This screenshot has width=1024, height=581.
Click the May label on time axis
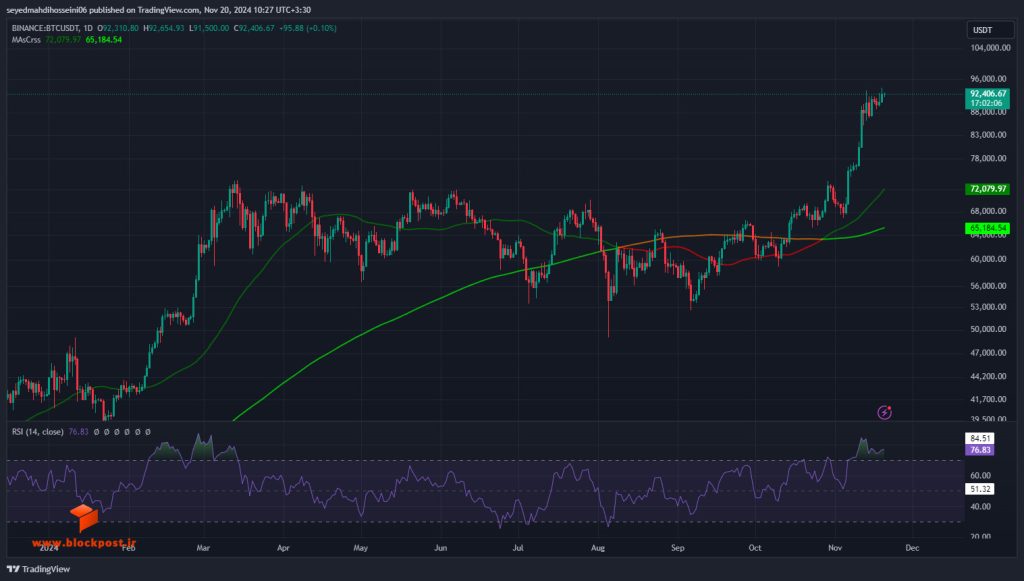(360, 548)
